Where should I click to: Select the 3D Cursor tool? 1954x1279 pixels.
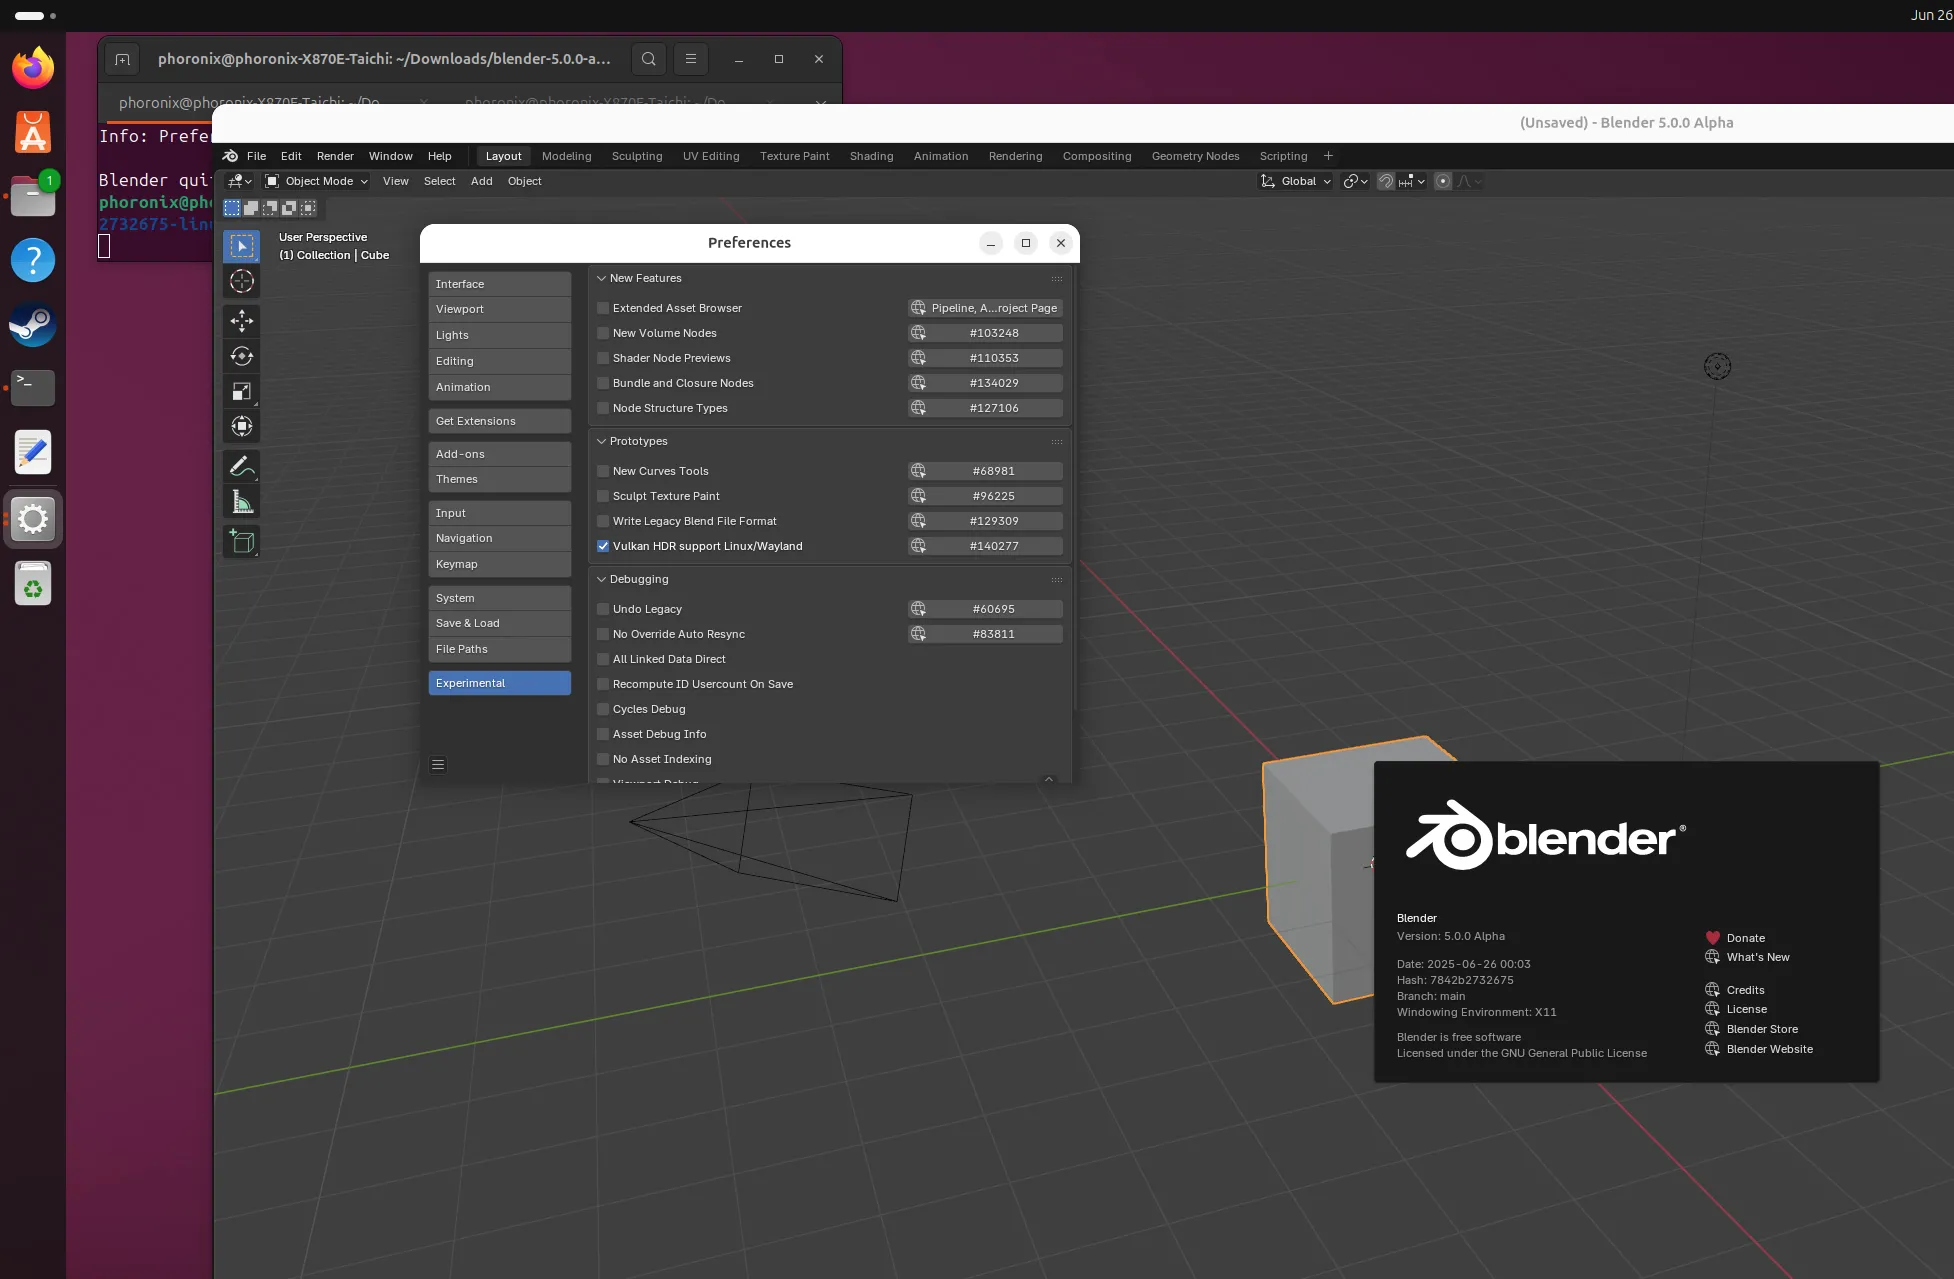(242, 281)
